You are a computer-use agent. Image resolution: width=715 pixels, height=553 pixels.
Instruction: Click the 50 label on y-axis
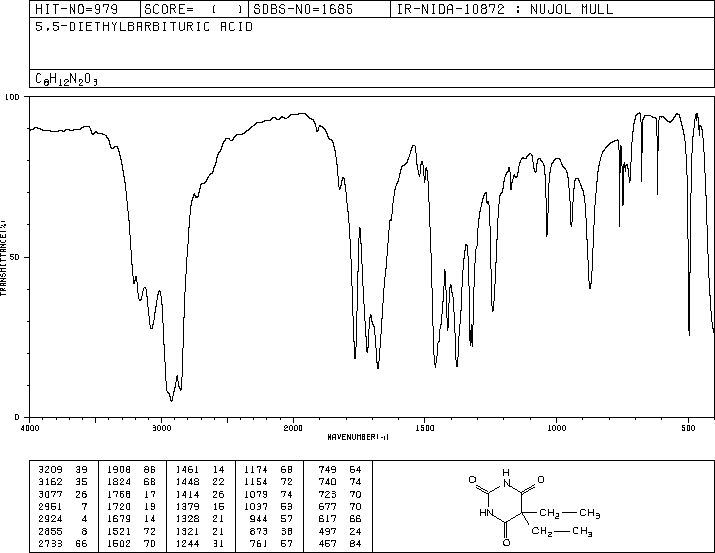click(x=15, y=257)
